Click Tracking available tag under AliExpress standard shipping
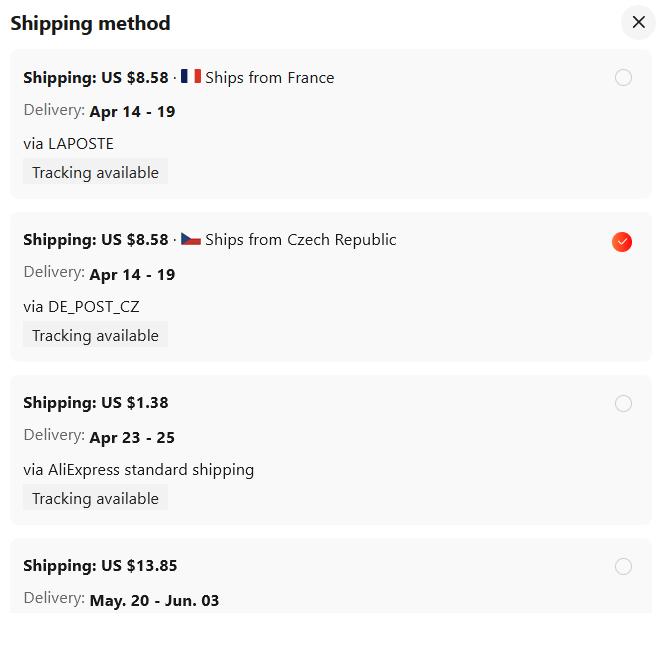Image resolution: width=662 pixels, height=647 pixels. [95, 497]
